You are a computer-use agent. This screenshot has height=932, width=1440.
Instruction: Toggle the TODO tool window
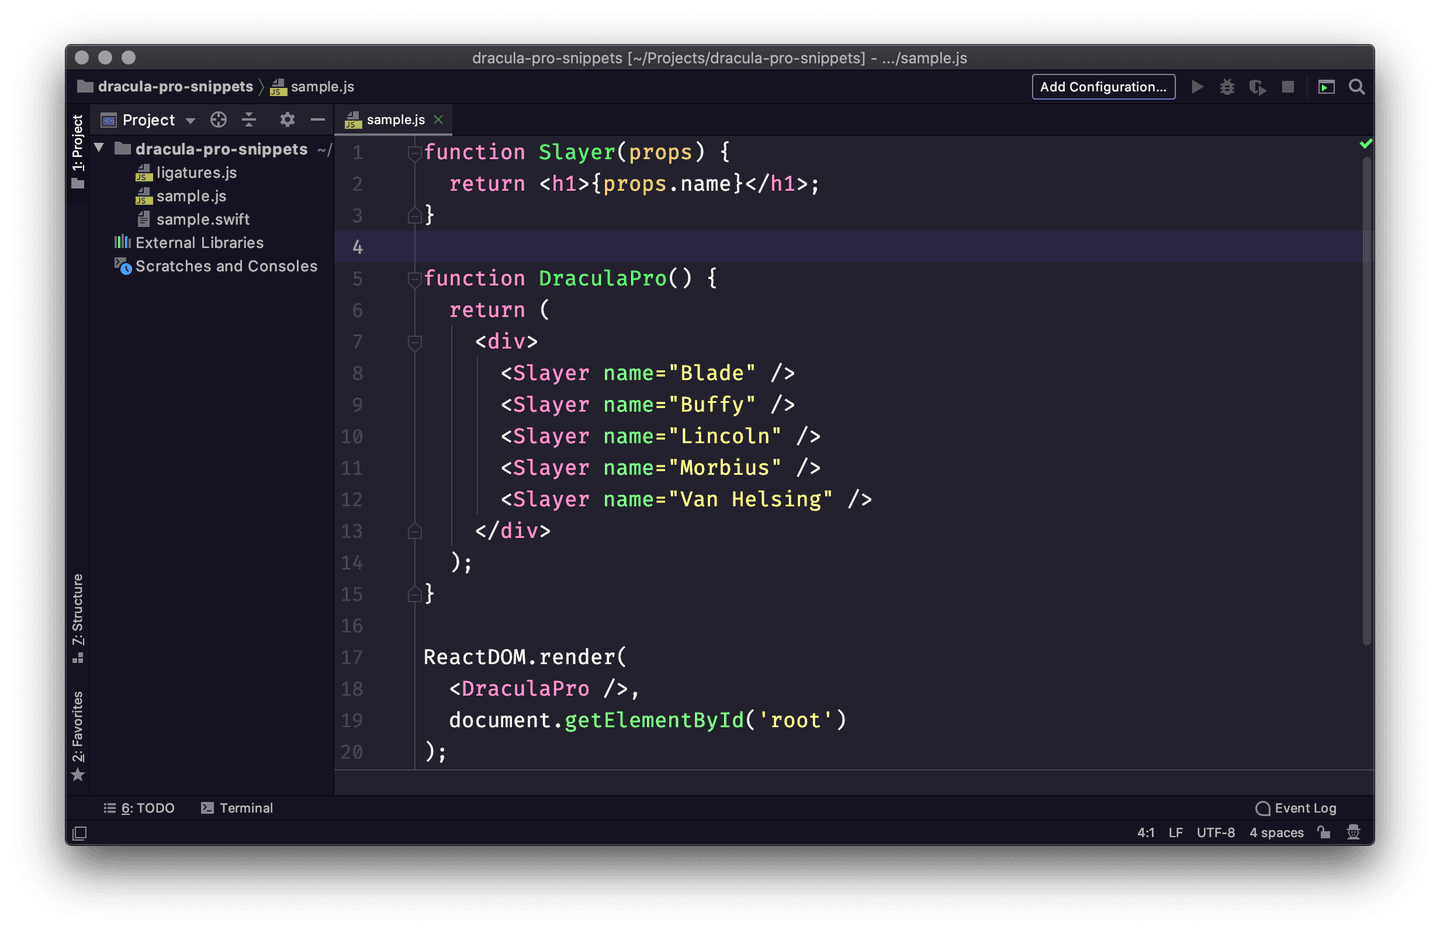click(x=140, y=807)
